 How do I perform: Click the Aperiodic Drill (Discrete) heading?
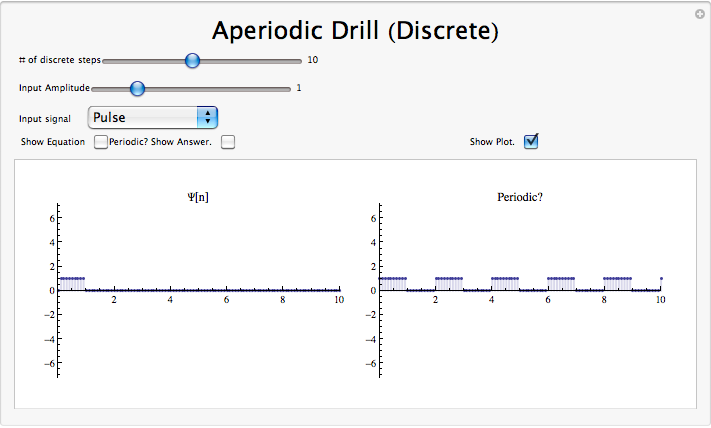[355, 31]
